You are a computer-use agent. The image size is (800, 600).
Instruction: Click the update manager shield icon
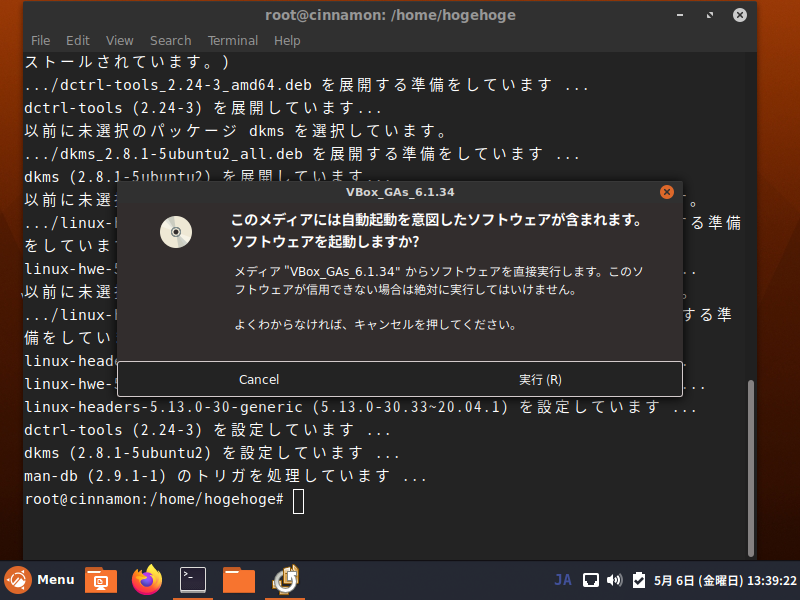click(638, 580)
